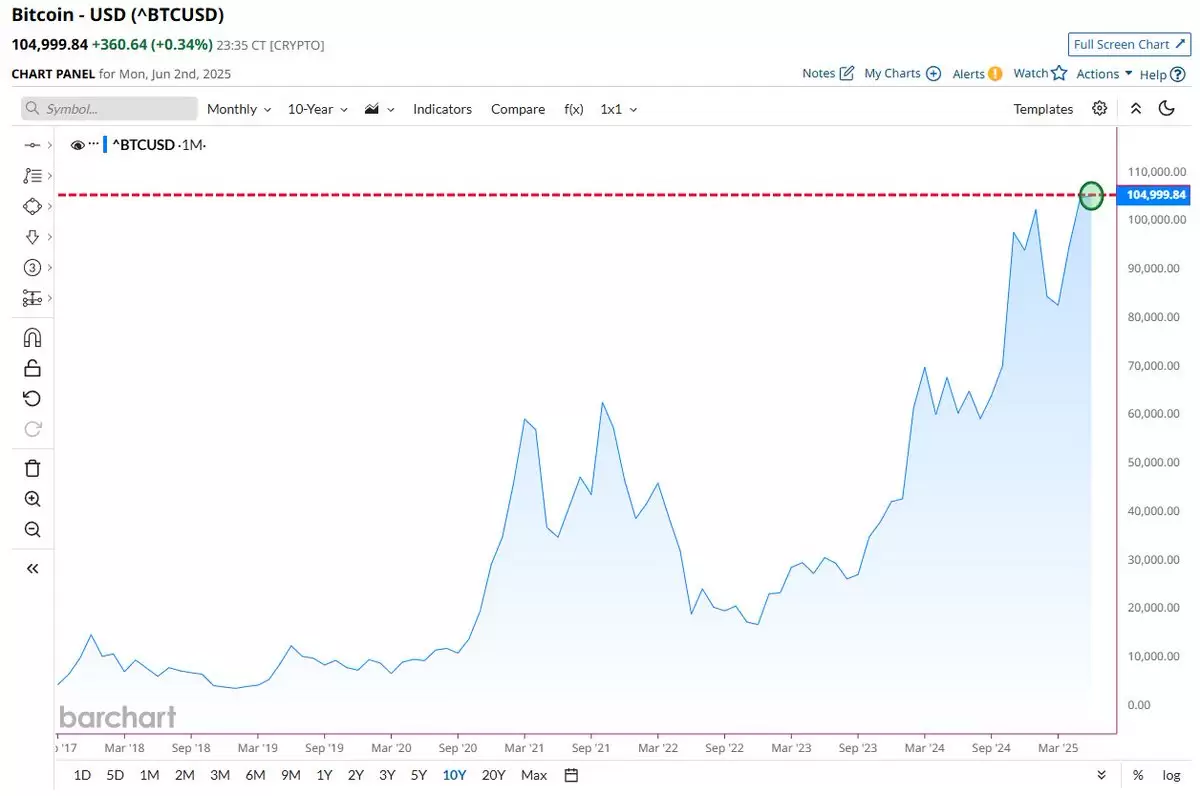
Task: Open the 1x1 grid layout dropdown
Action: click(619, 109)
